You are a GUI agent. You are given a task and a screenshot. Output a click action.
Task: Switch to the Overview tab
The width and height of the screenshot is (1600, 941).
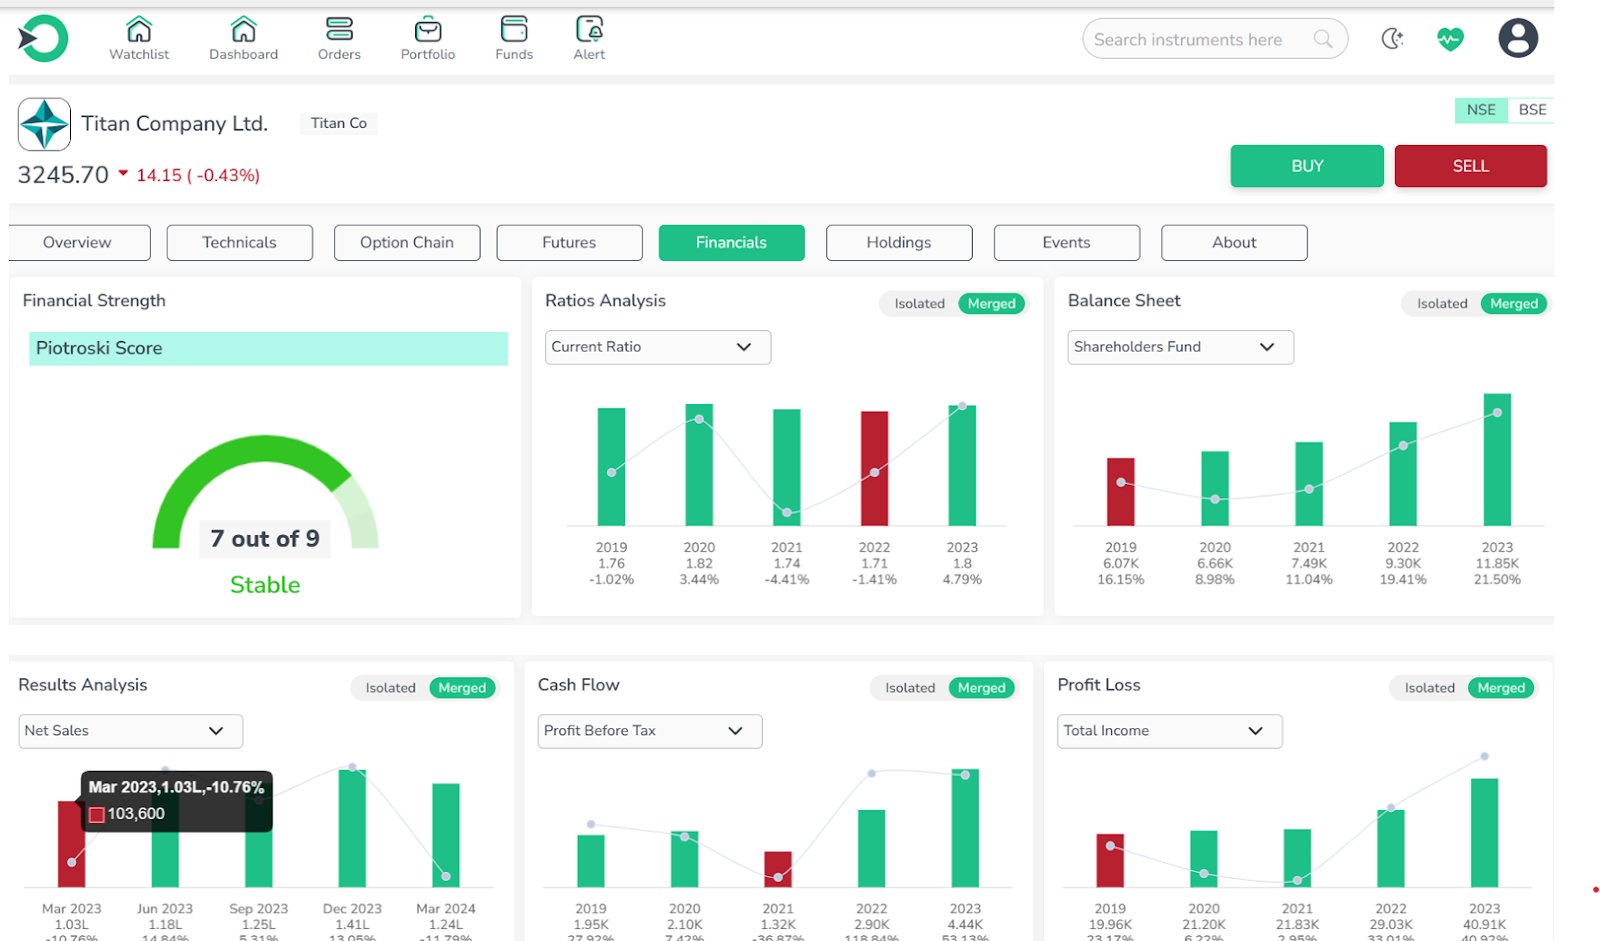pyautogui.click(x=77, y=243)
